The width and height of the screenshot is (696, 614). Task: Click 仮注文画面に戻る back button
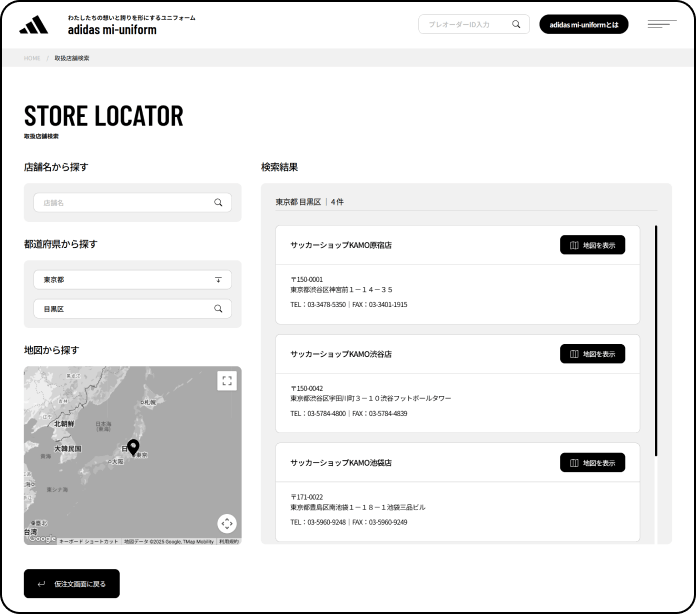pos(72,583)
